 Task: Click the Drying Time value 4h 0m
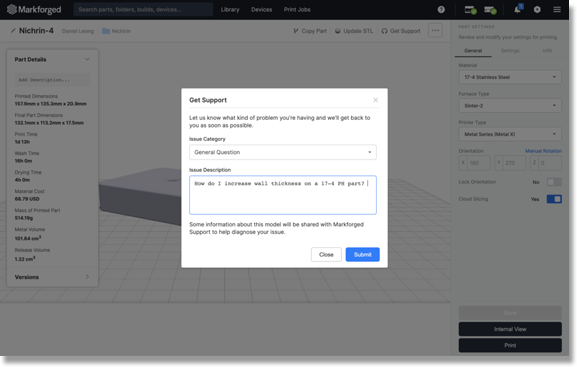click(x=22, y=180)
